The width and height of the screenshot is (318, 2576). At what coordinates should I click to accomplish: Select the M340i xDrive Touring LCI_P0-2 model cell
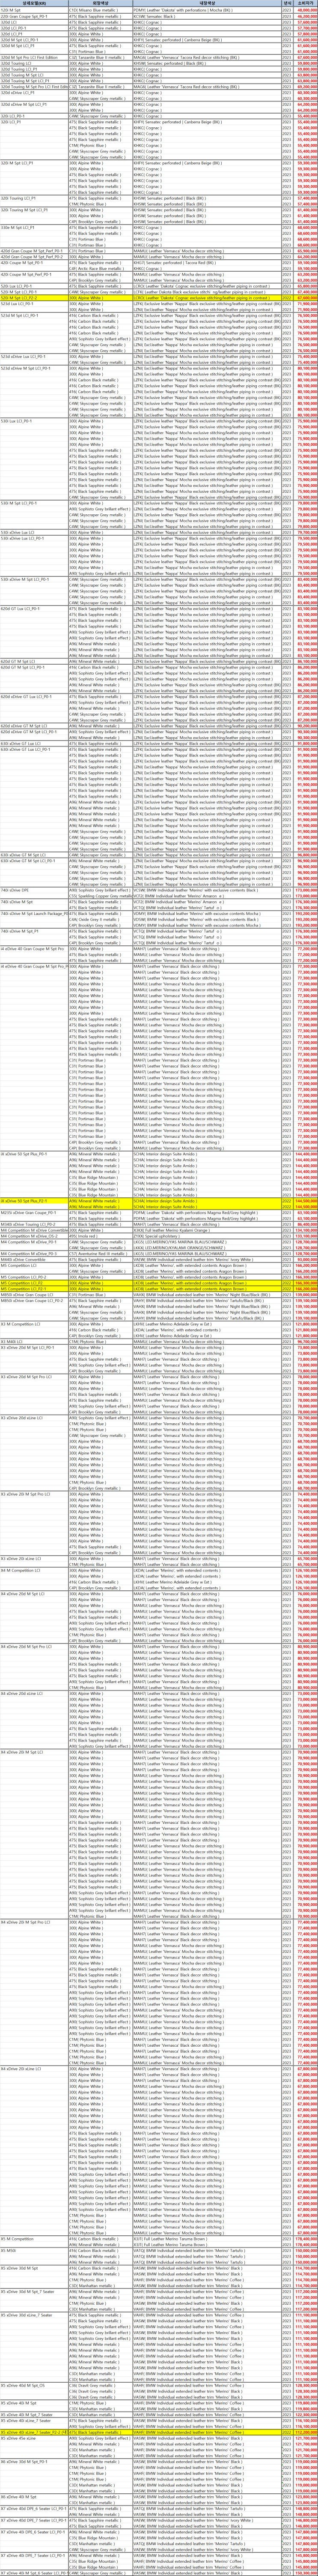34,1225
